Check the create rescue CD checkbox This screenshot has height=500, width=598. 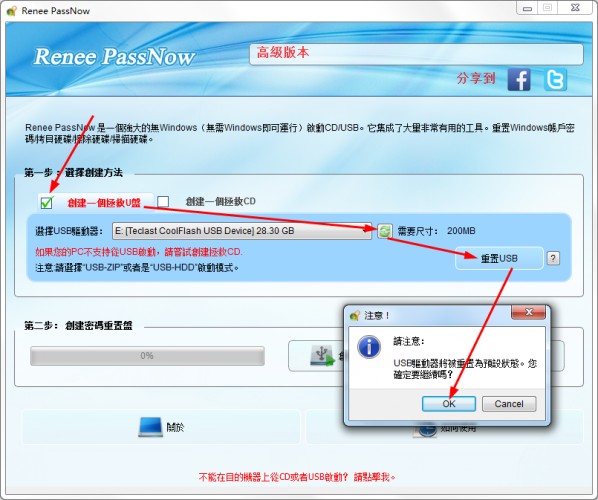(x=163, y=201)
